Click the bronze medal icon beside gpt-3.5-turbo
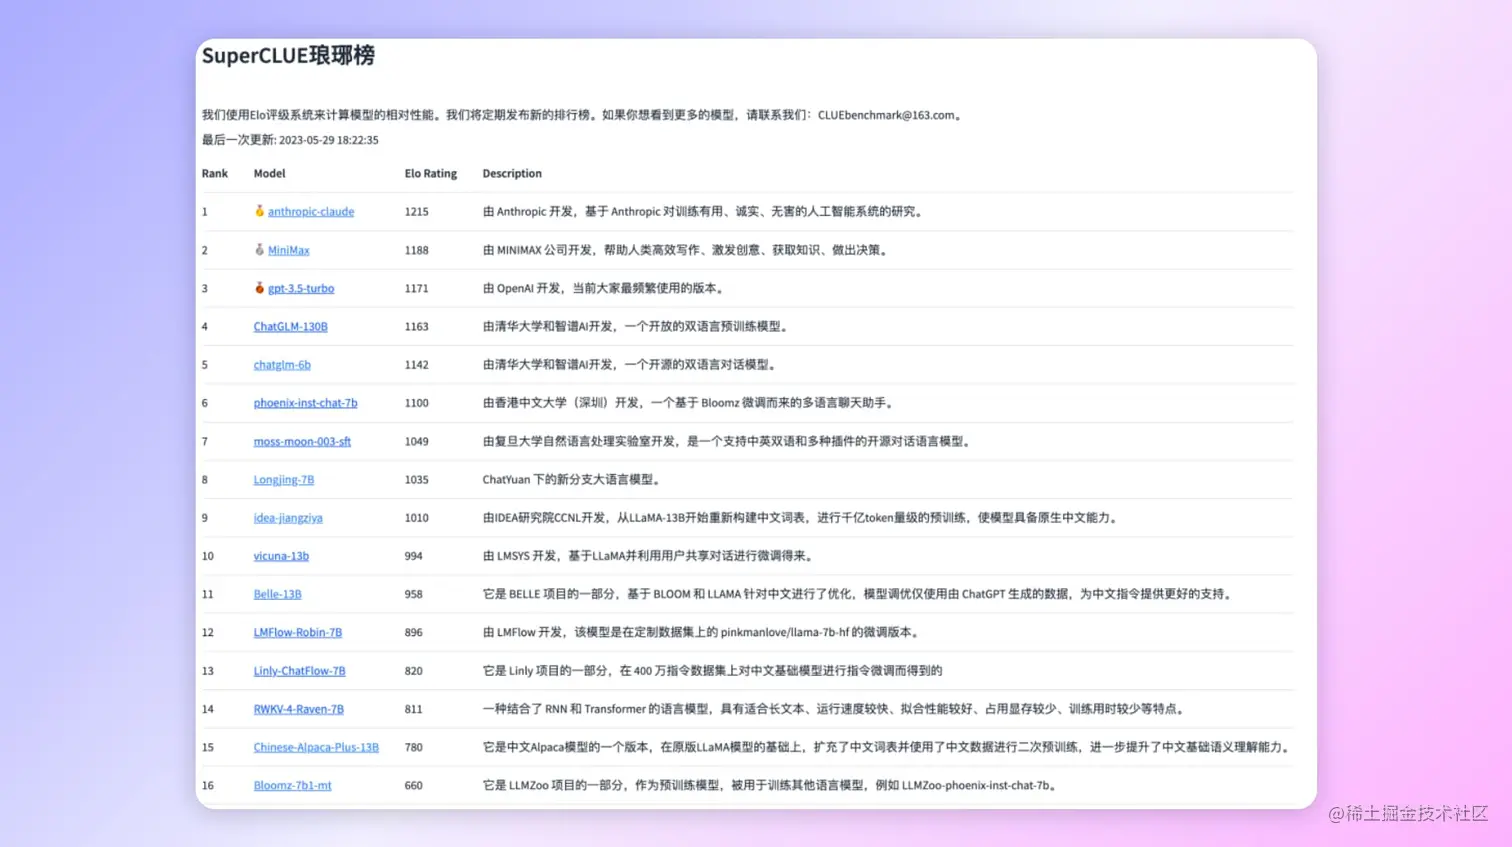 point(259,287)
